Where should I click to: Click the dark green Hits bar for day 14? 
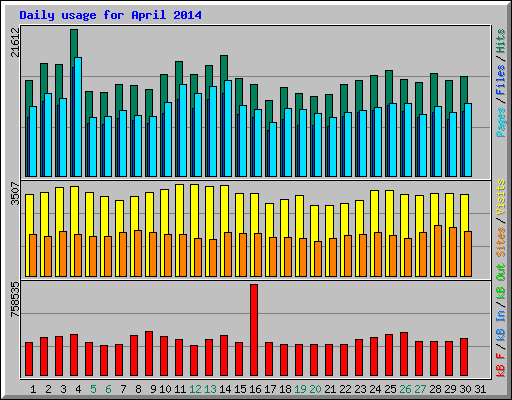224,68
